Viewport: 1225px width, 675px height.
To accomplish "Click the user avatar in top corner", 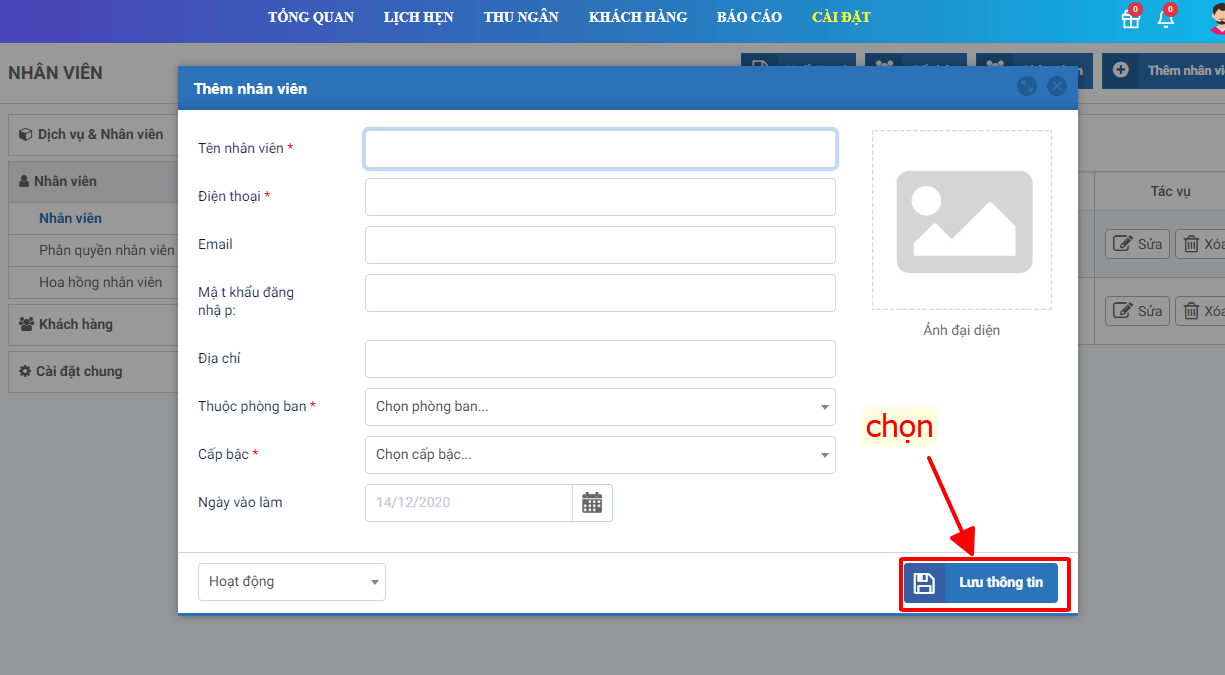I will click(x=1215, y=19).
